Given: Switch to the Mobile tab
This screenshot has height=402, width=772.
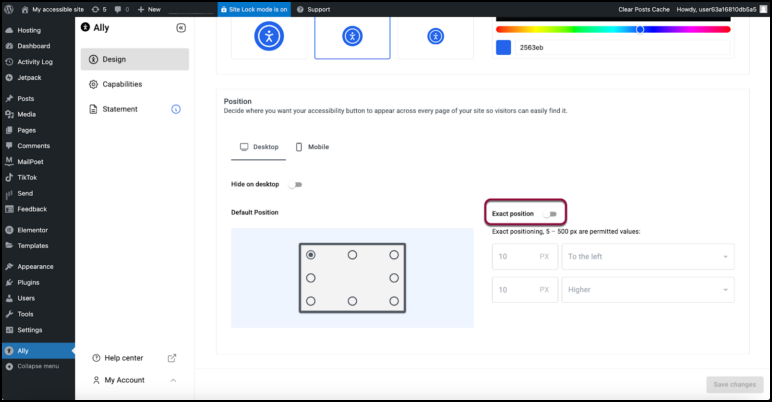Looking at the screenshot, I should click(311, 147).
